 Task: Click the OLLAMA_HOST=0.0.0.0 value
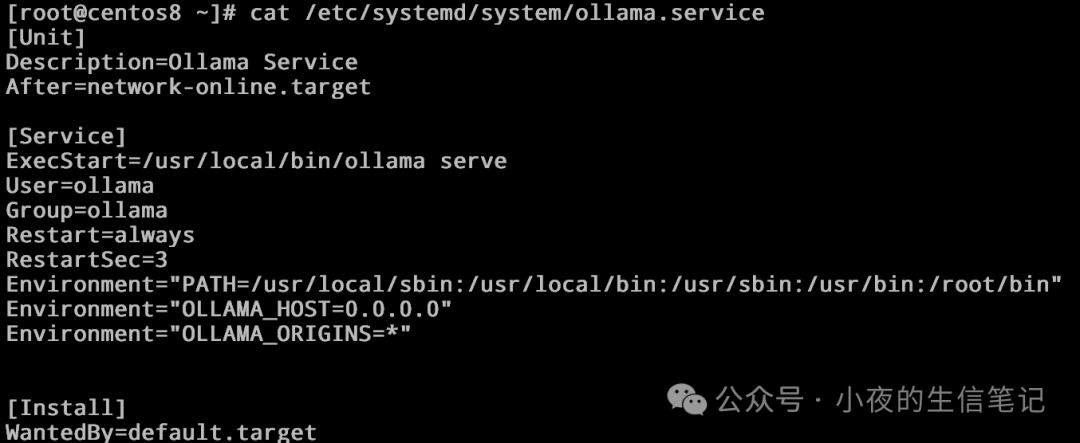[310, 309]
